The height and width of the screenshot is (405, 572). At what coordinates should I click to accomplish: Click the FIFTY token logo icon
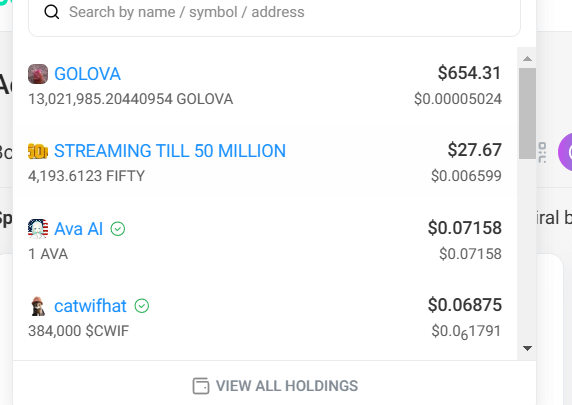click(x=38, y=151)
